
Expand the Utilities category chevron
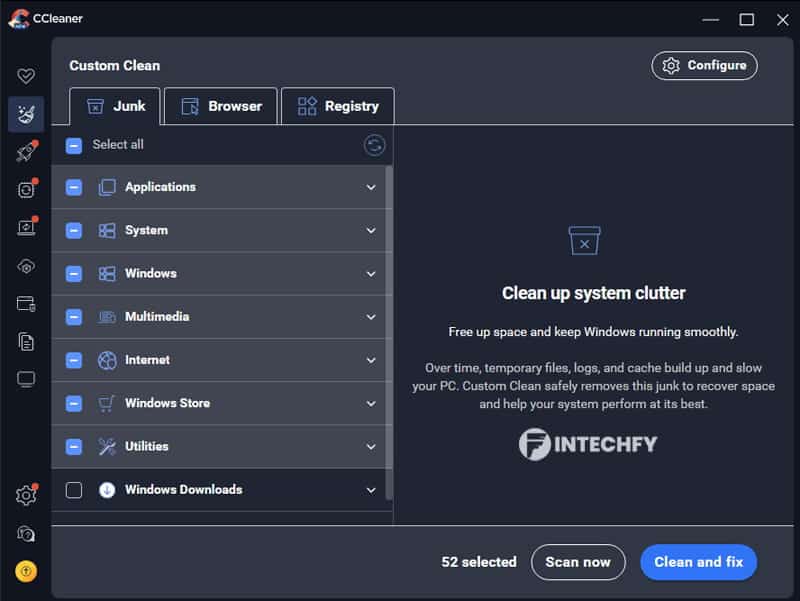[x=371, y=447]
